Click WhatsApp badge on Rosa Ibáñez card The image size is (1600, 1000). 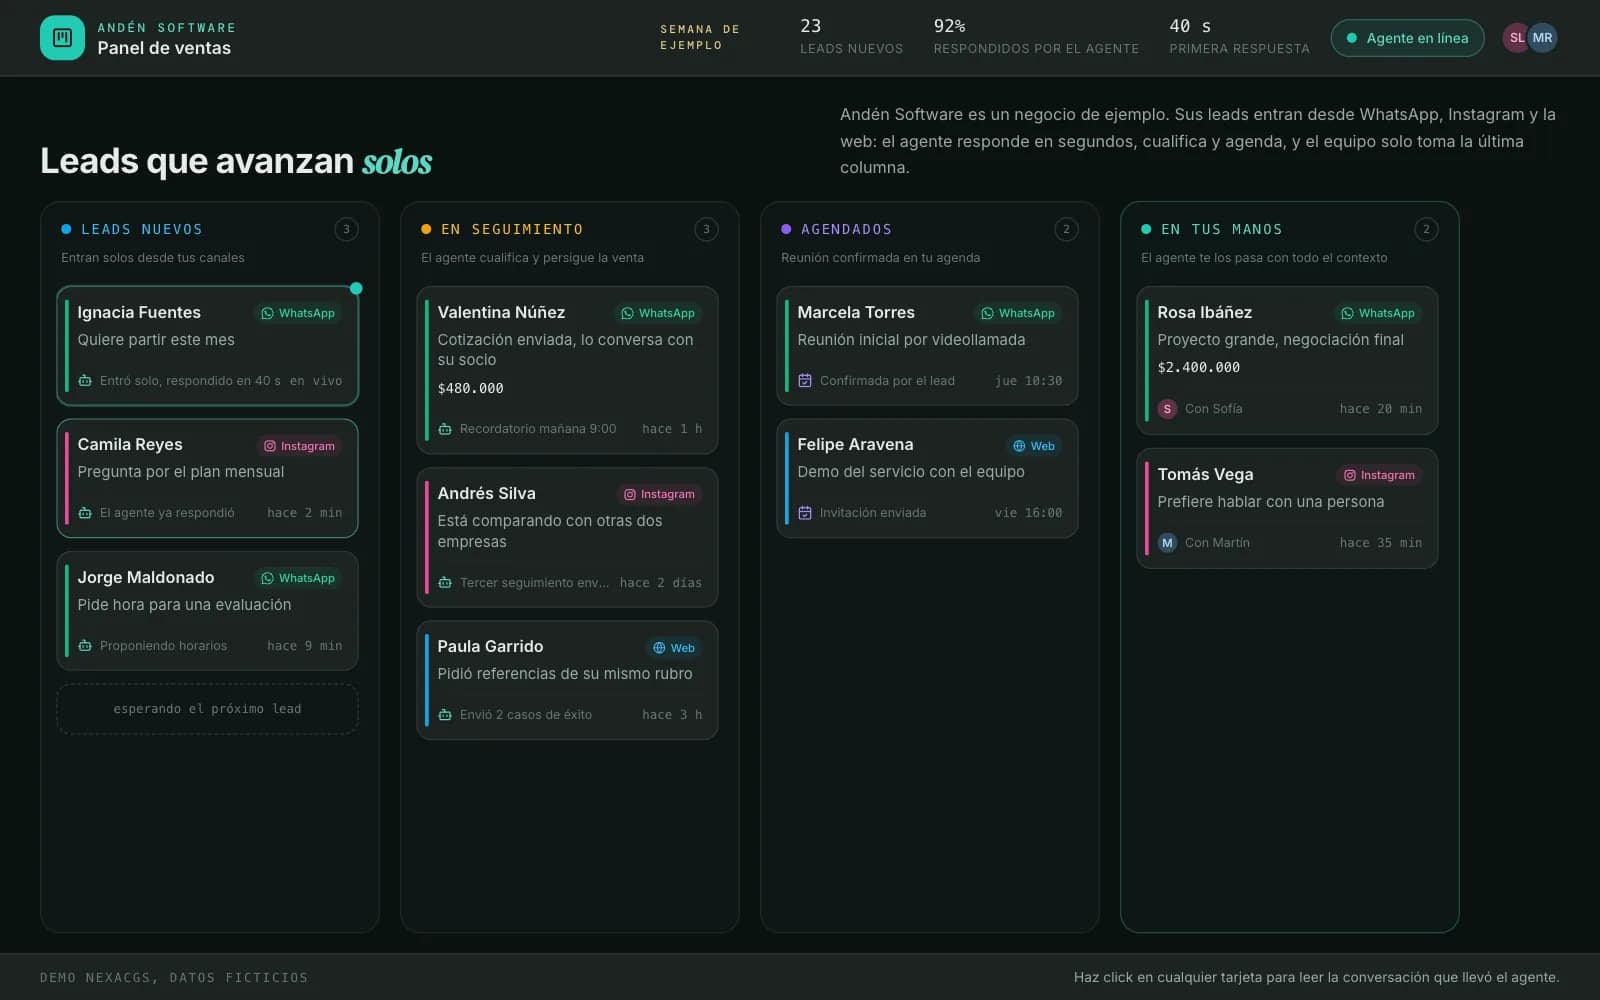click(1378, 313)
